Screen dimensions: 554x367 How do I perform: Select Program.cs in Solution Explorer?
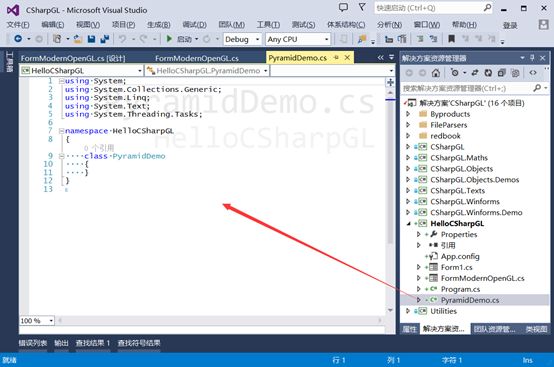[x=460, y=289]
